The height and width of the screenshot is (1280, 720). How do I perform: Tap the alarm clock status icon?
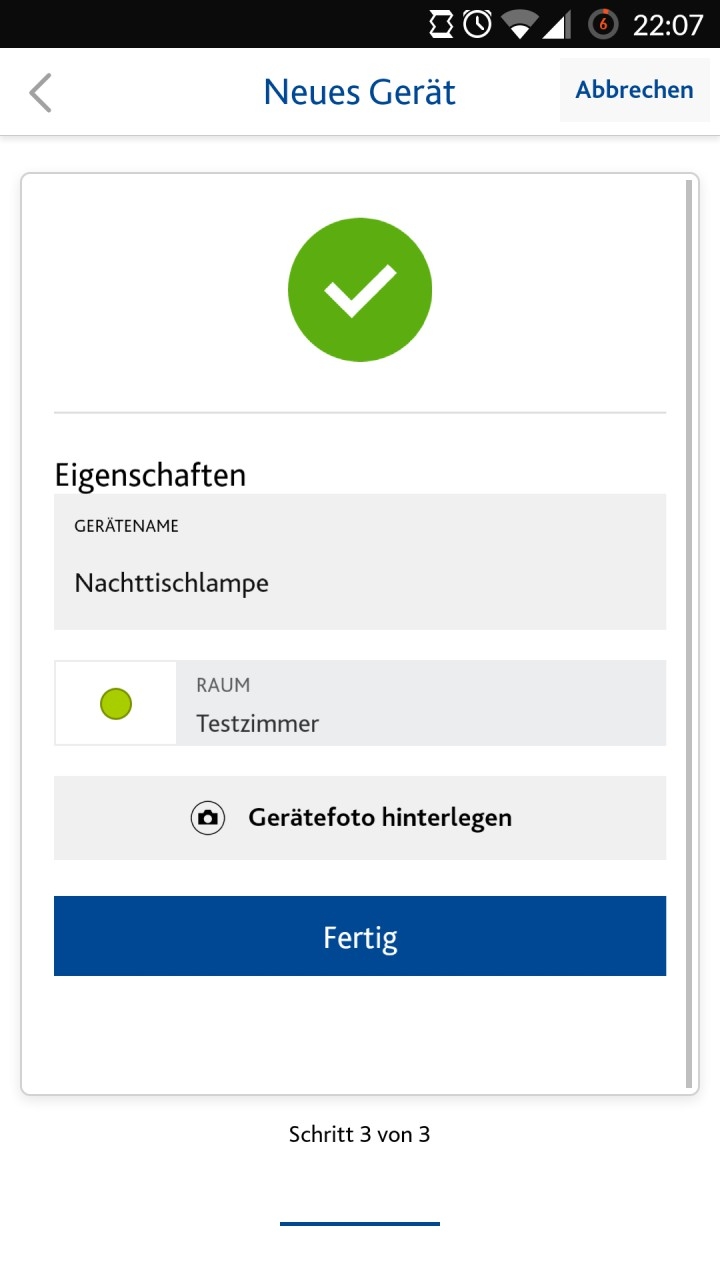tap(478, 24)
